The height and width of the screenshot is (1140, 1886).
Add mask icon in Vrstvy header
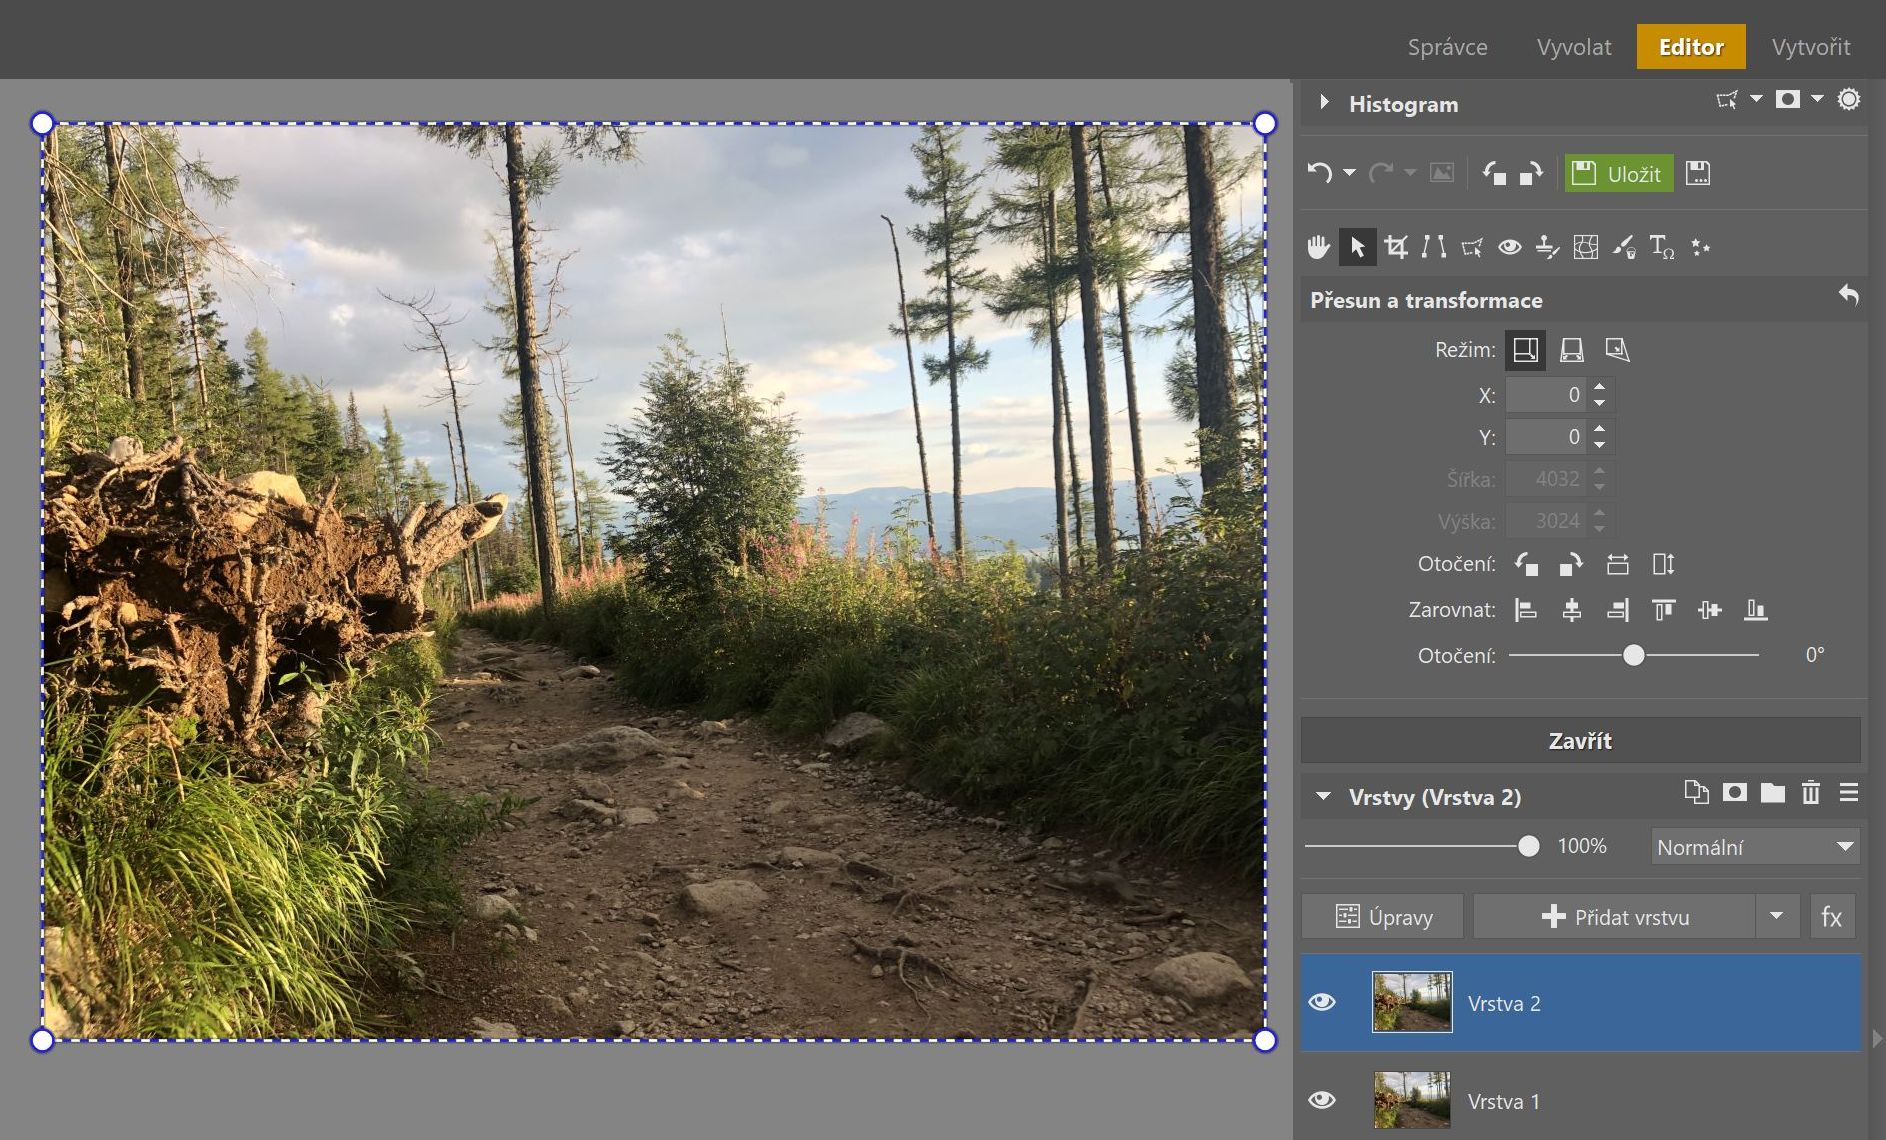pyautogui.click(x=1735, y=793)
